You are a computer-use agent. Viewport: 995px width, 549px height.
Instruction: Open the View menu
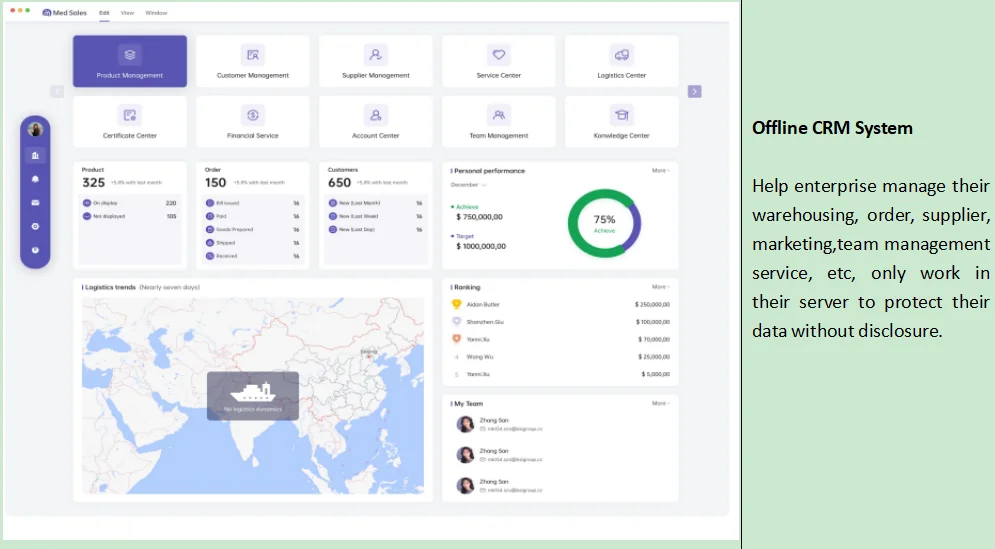coord(128,13)
